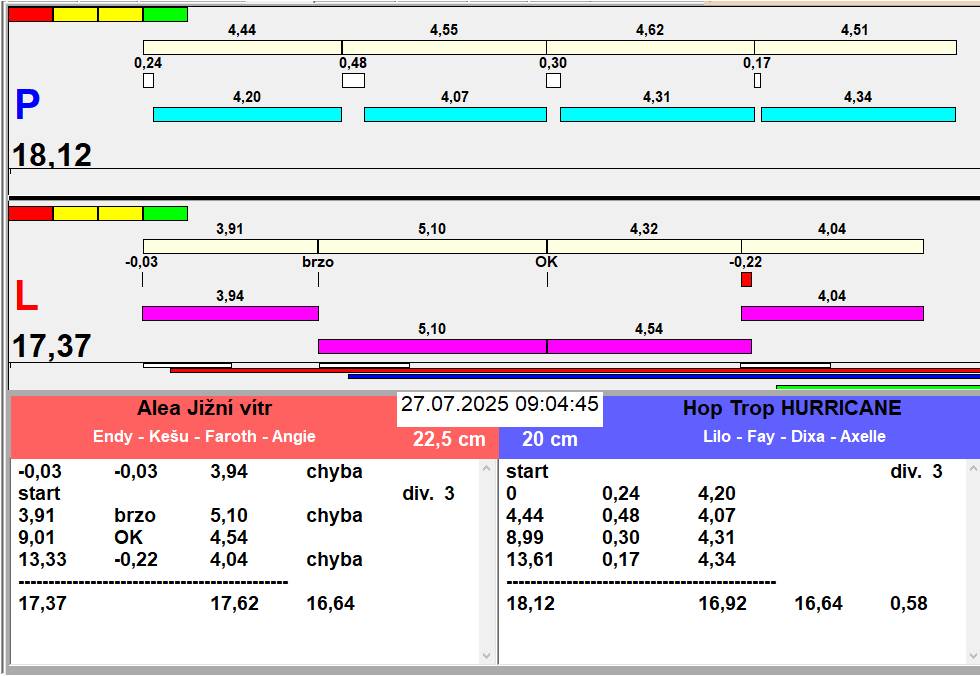980x676 pixels.
Task: Click the beige segment labeled 4,51
Action: click(856, 47)
